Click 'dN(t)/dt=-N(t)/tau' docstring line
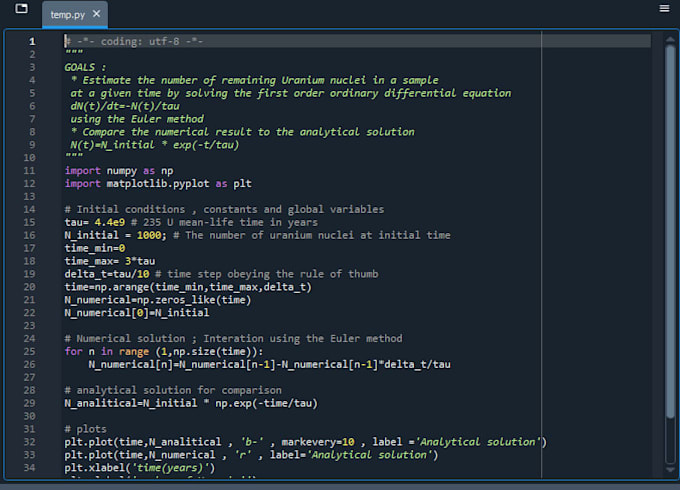680x490 pixels. point(125,106)
